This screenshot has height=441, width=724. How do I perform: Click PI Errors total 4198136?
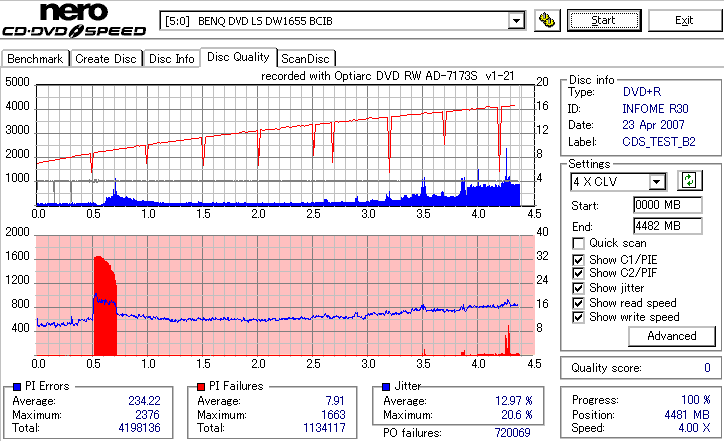139,428
